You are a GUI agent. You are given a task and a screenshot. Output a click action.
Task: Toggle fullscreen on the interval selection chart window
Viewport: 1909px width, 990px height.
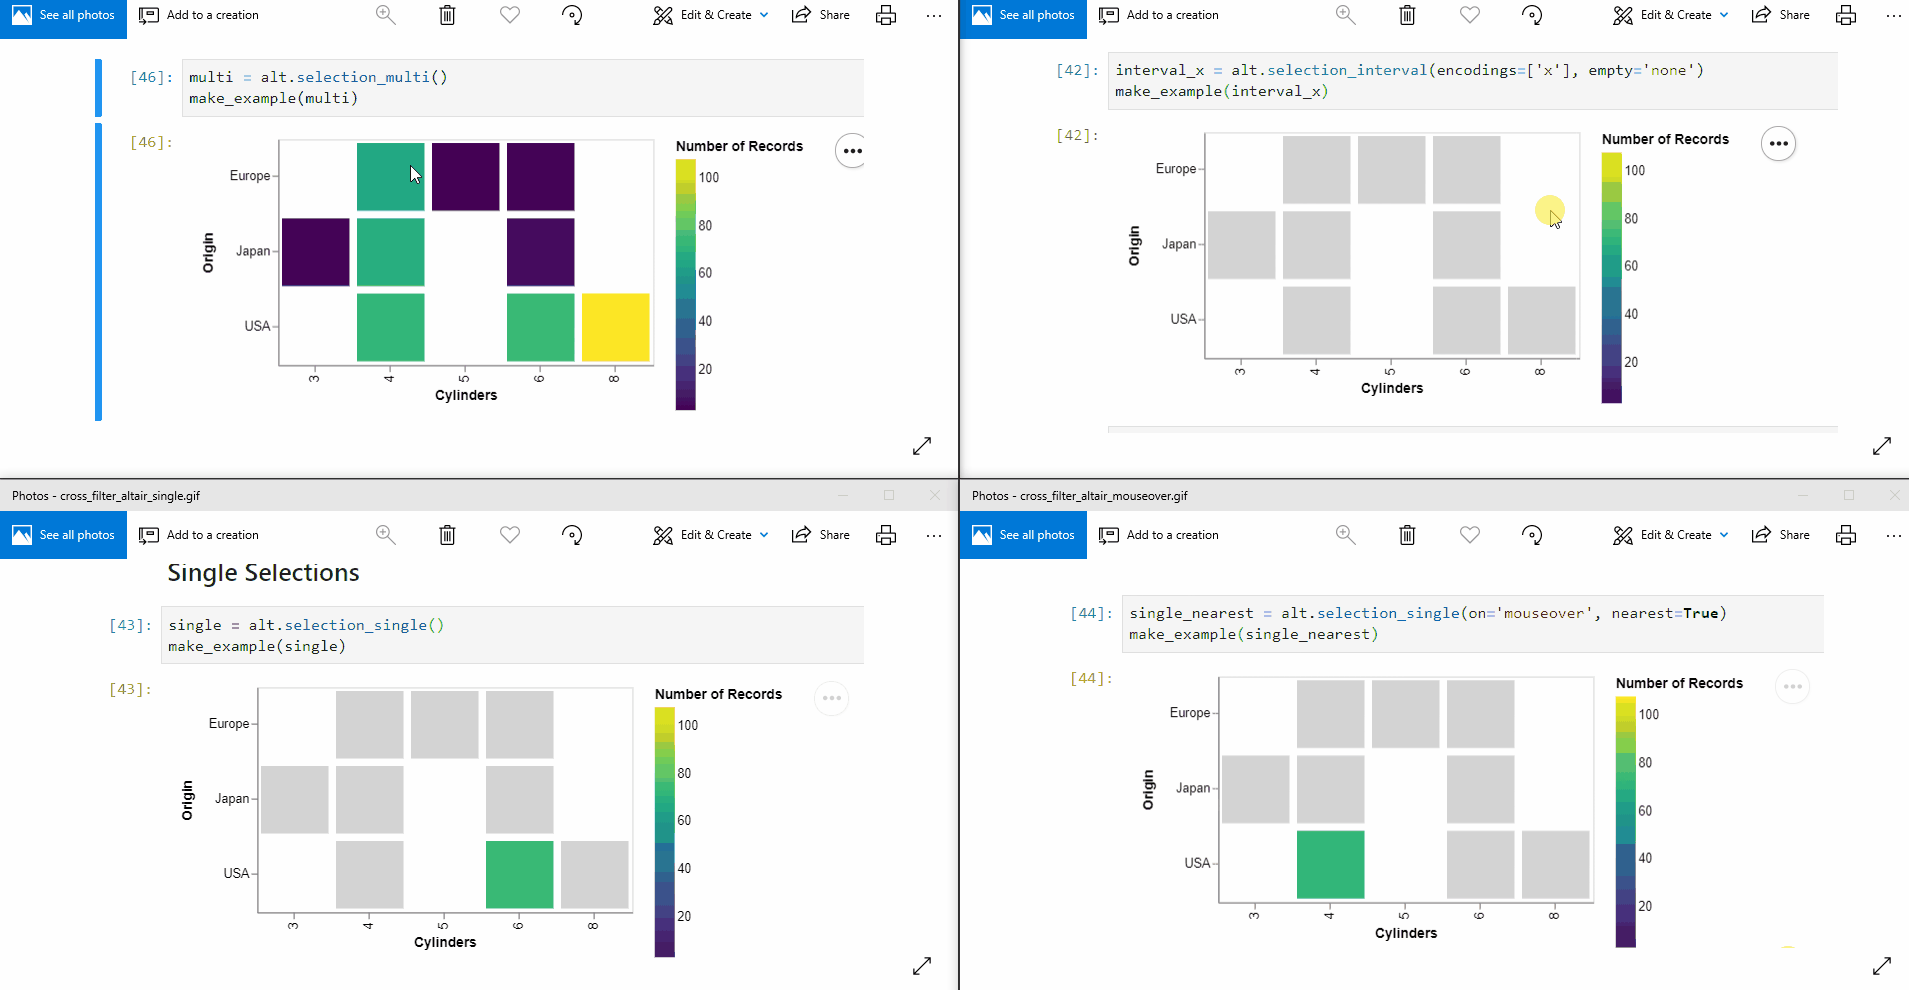1884,446
